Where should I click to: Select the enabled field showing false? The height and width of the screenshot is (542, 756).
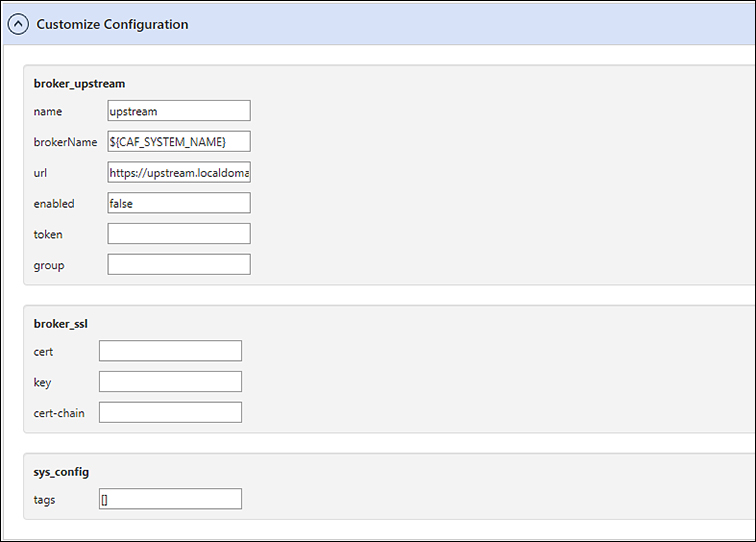pyautogui.click(x=179, y=203)
